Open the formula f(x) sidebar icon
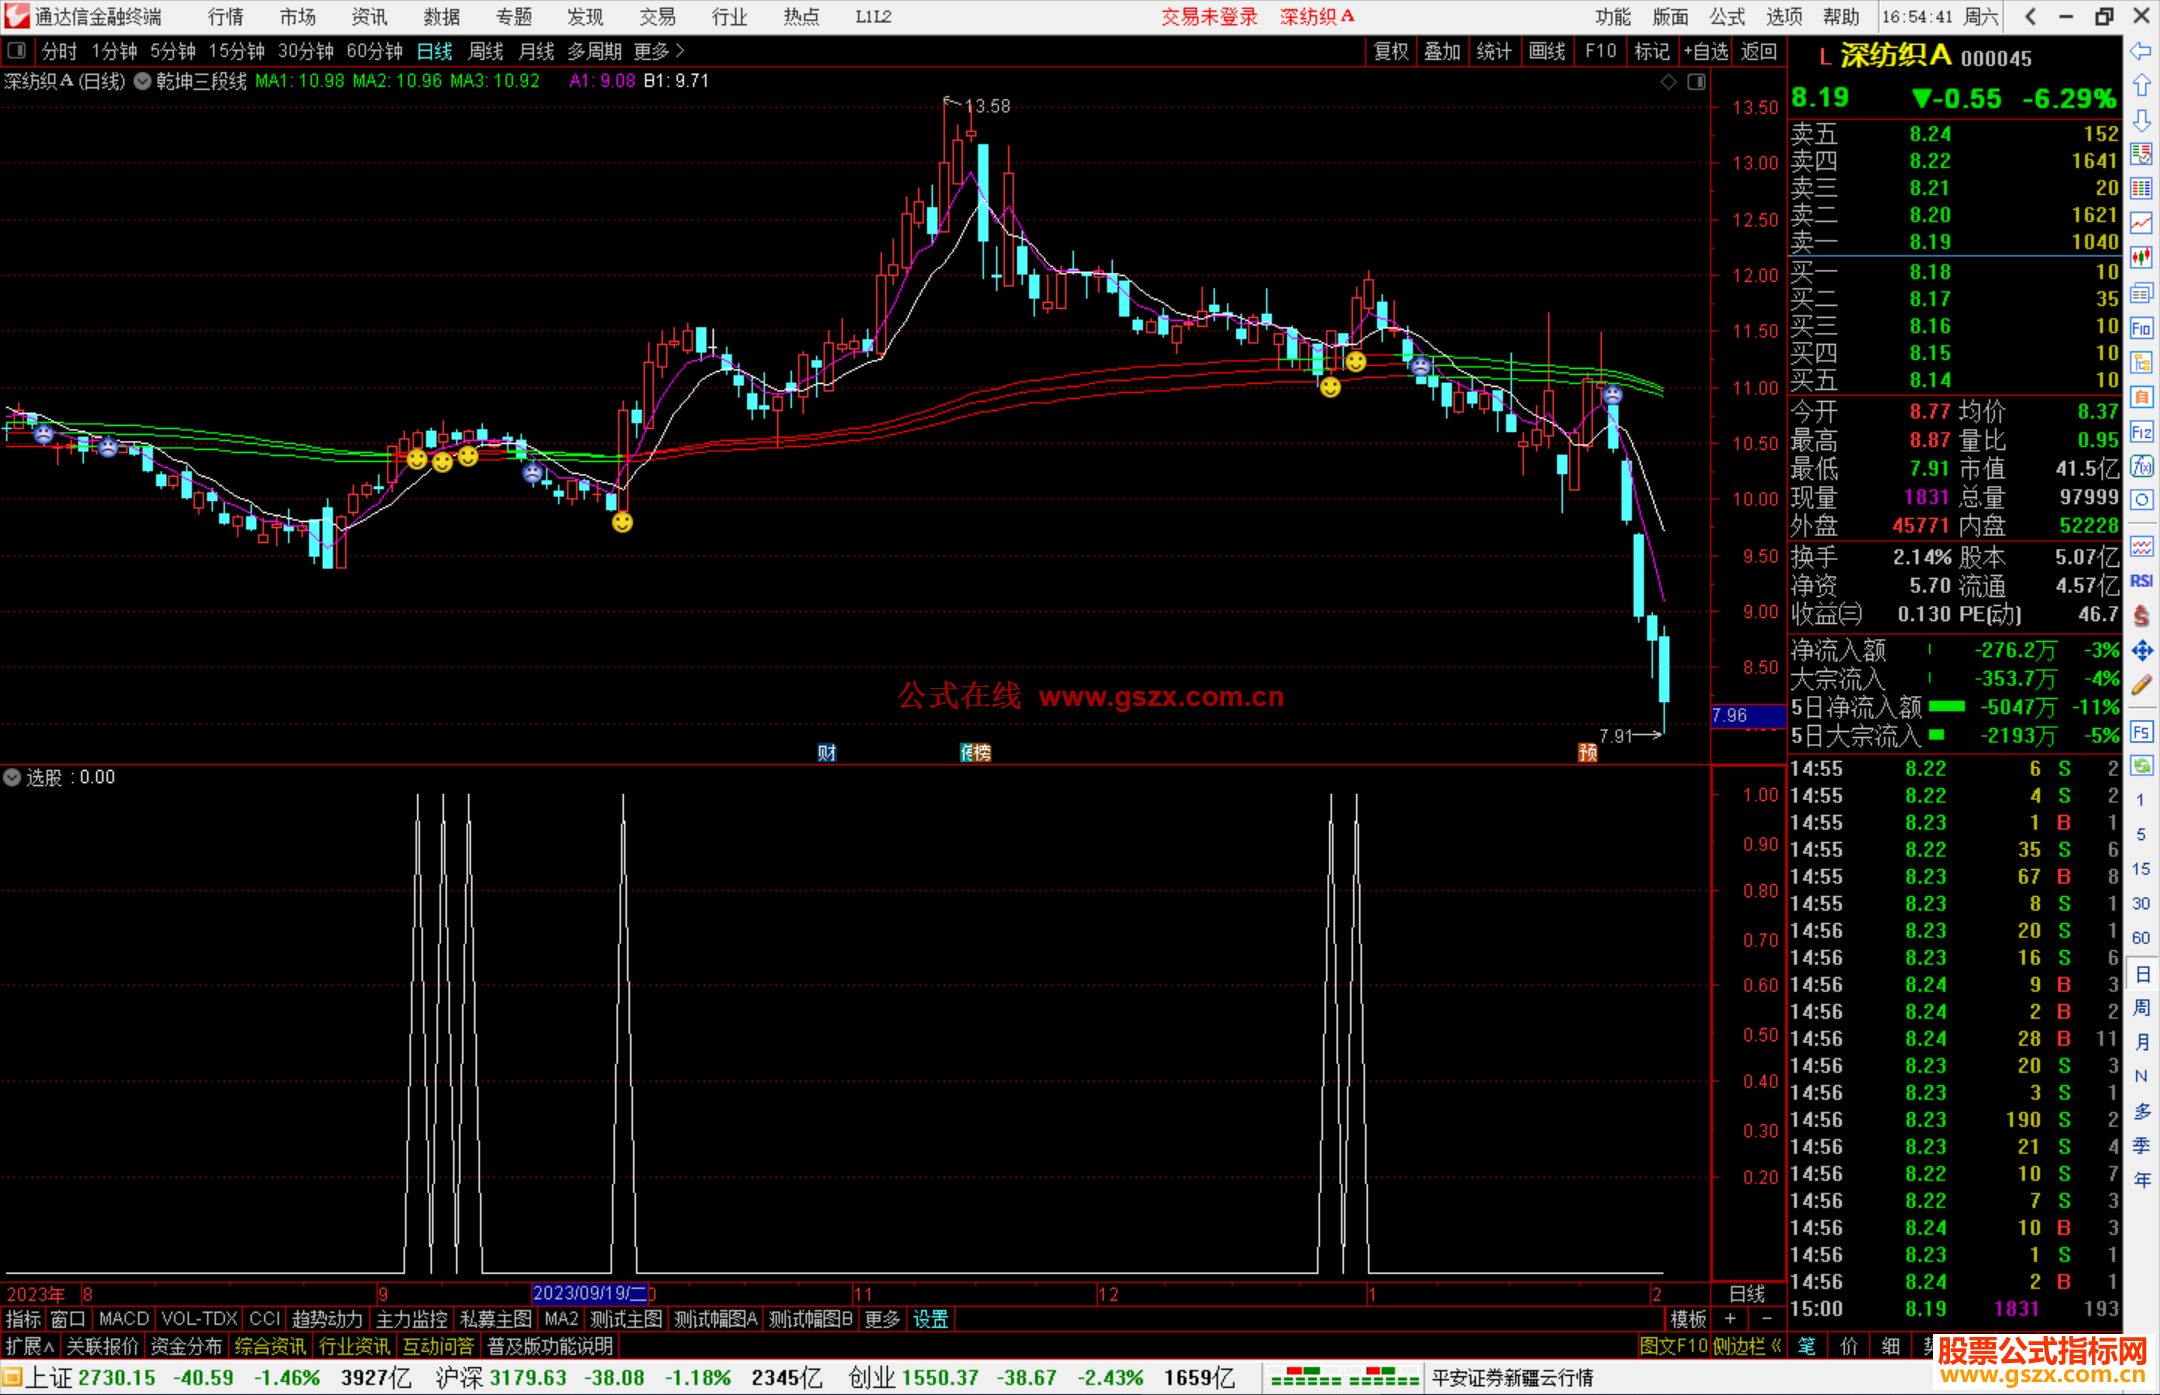The image size is (2160, 1395). [2141, 466]
